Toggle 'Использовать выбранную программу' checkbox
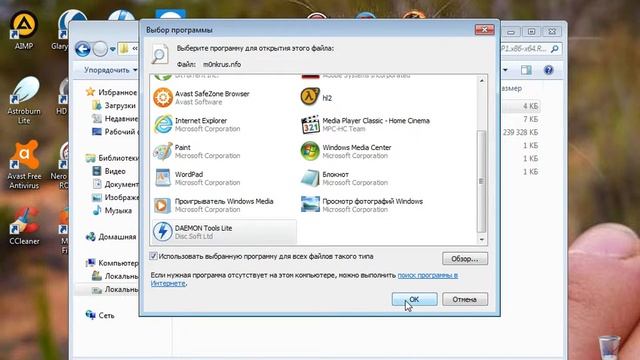Viewport: 640px width, 360px height. coord(153,256)
